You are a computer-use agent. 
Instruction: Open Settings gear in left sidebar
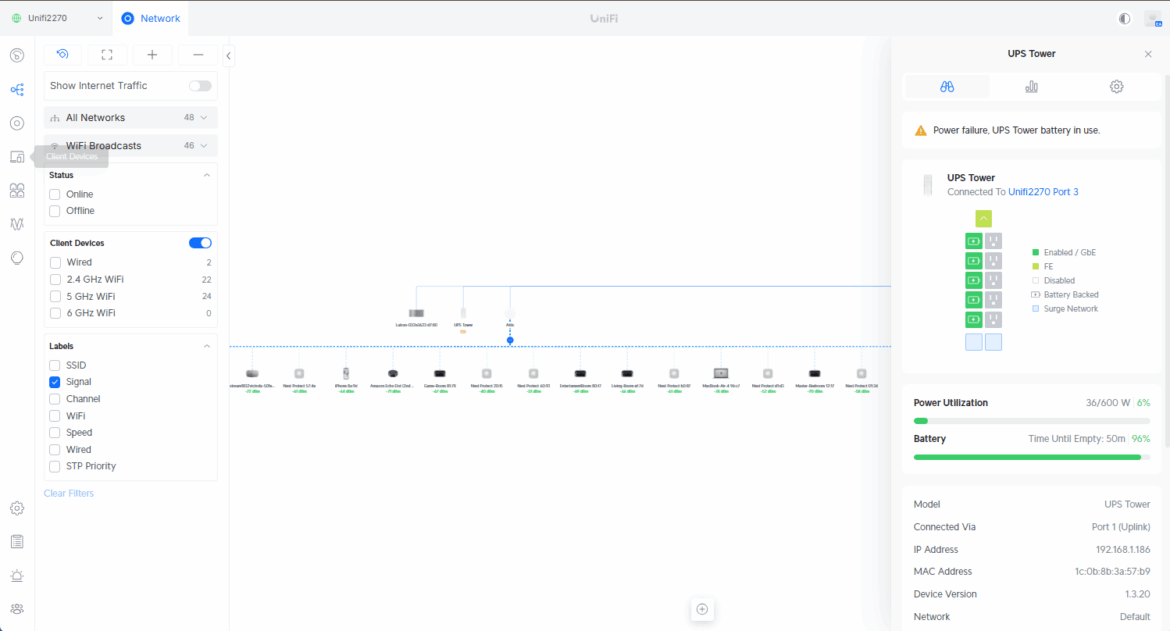17,508
